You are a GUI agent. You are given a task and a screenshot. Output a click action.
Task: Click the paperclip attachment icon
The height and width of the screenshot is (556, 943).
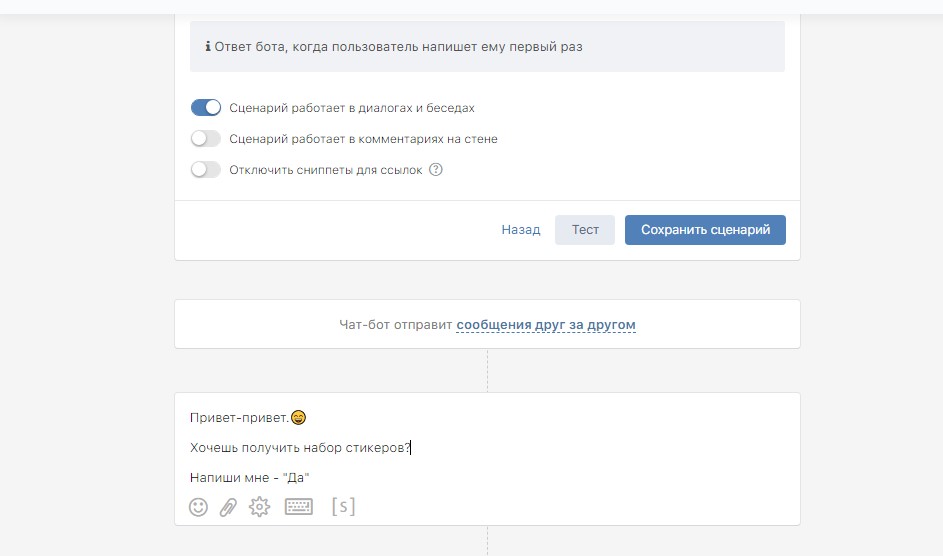tap(228, 507)
